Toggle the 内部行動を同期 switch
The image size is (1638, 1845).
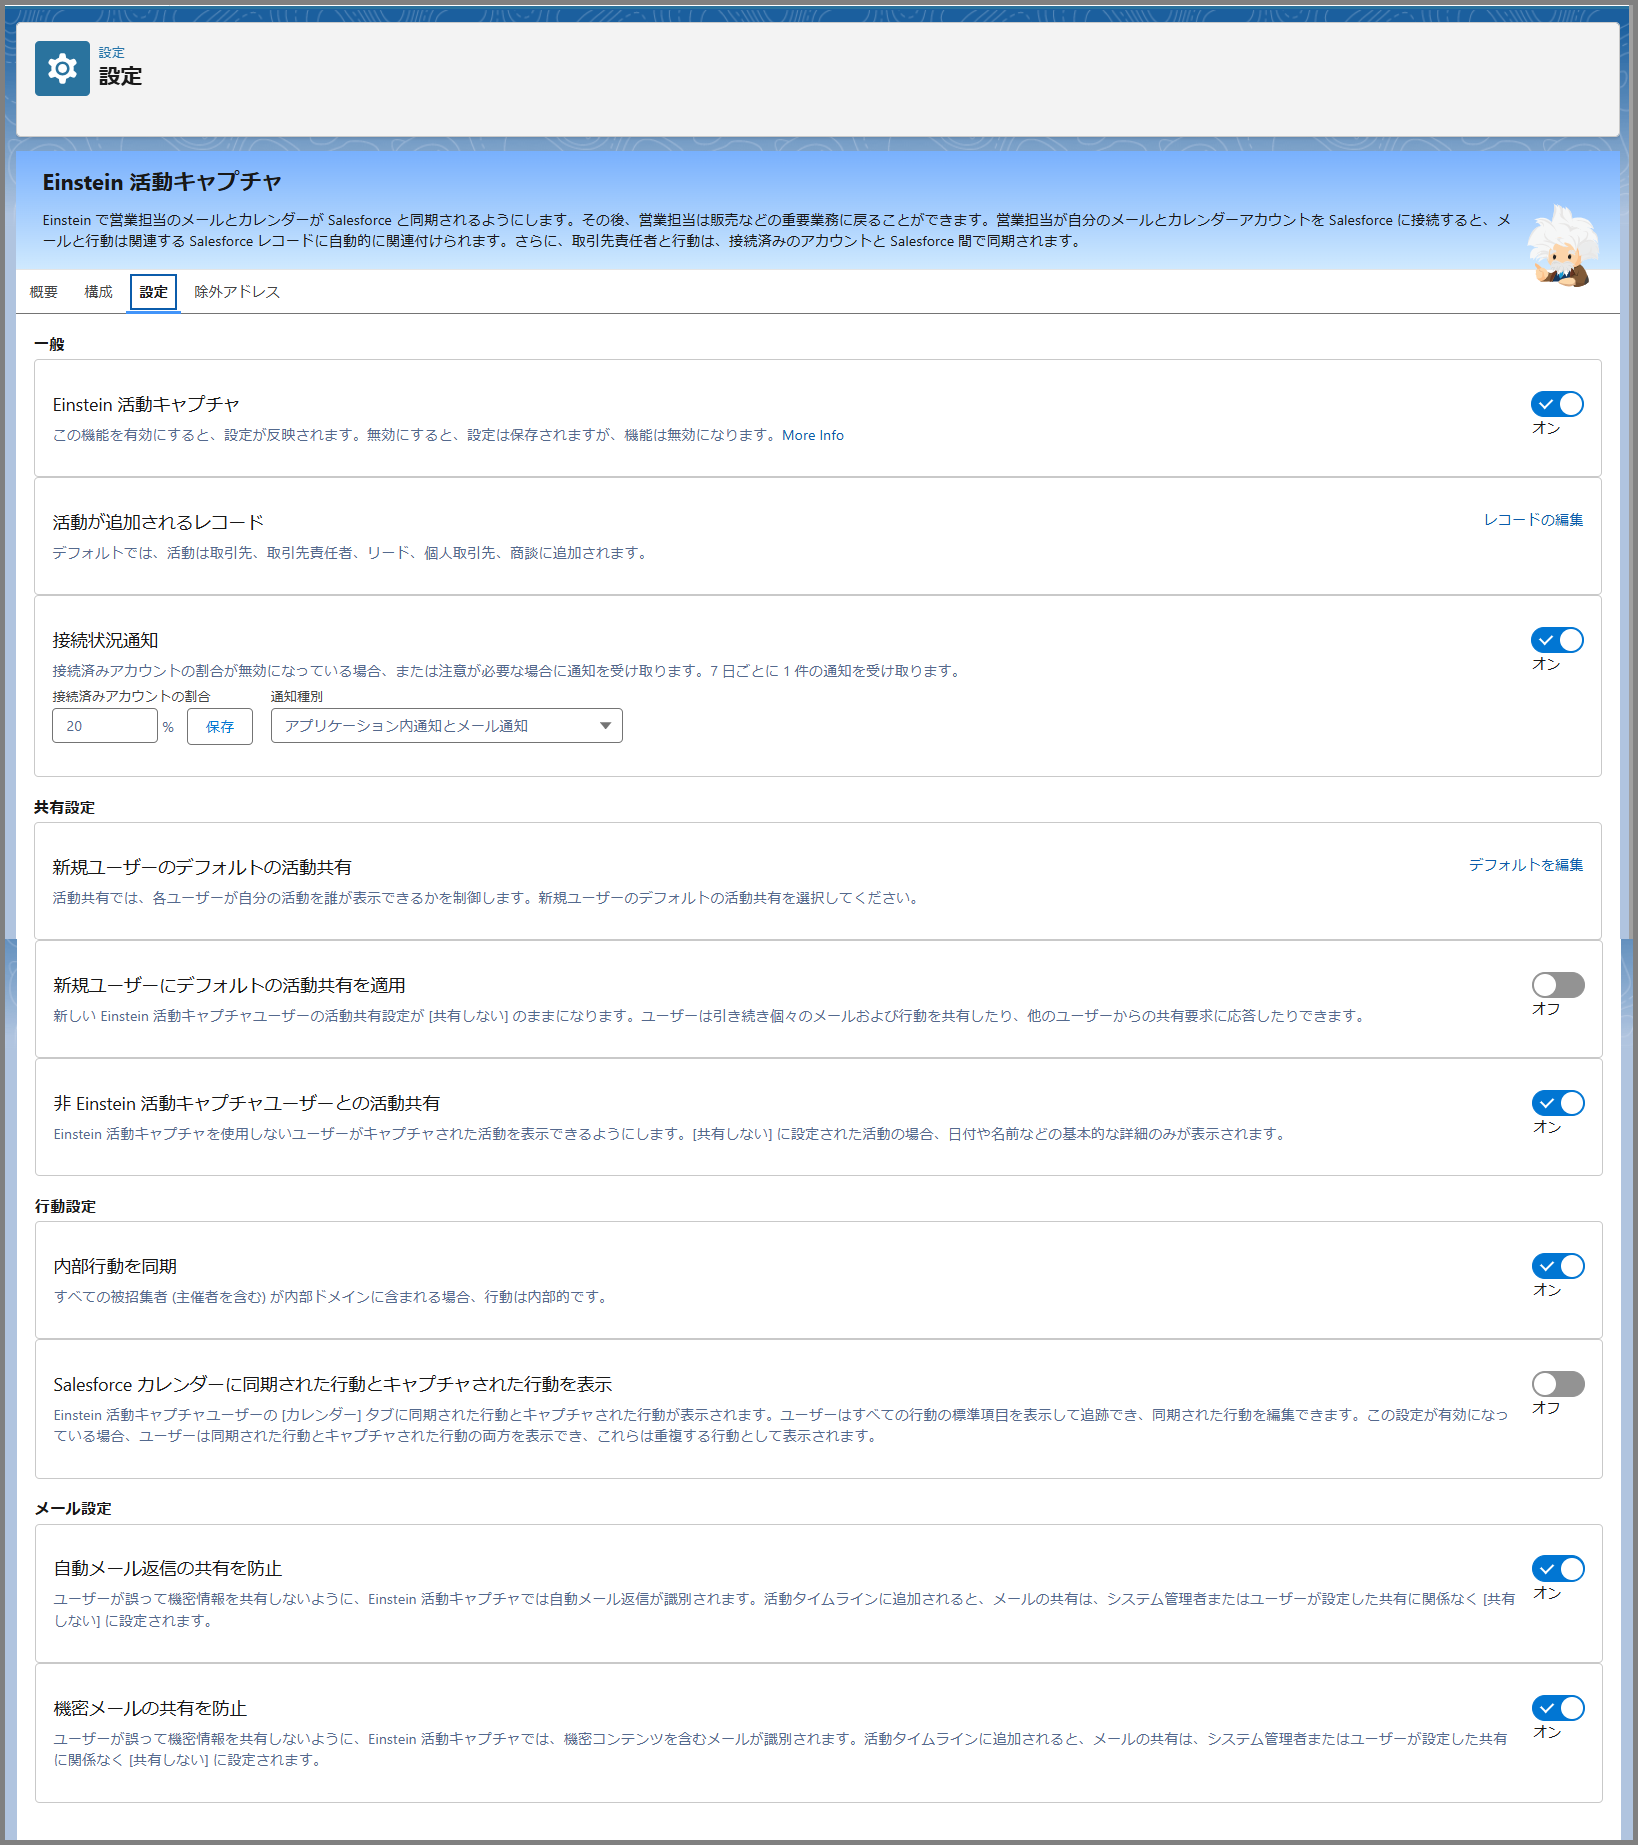click(1558, 1266)
